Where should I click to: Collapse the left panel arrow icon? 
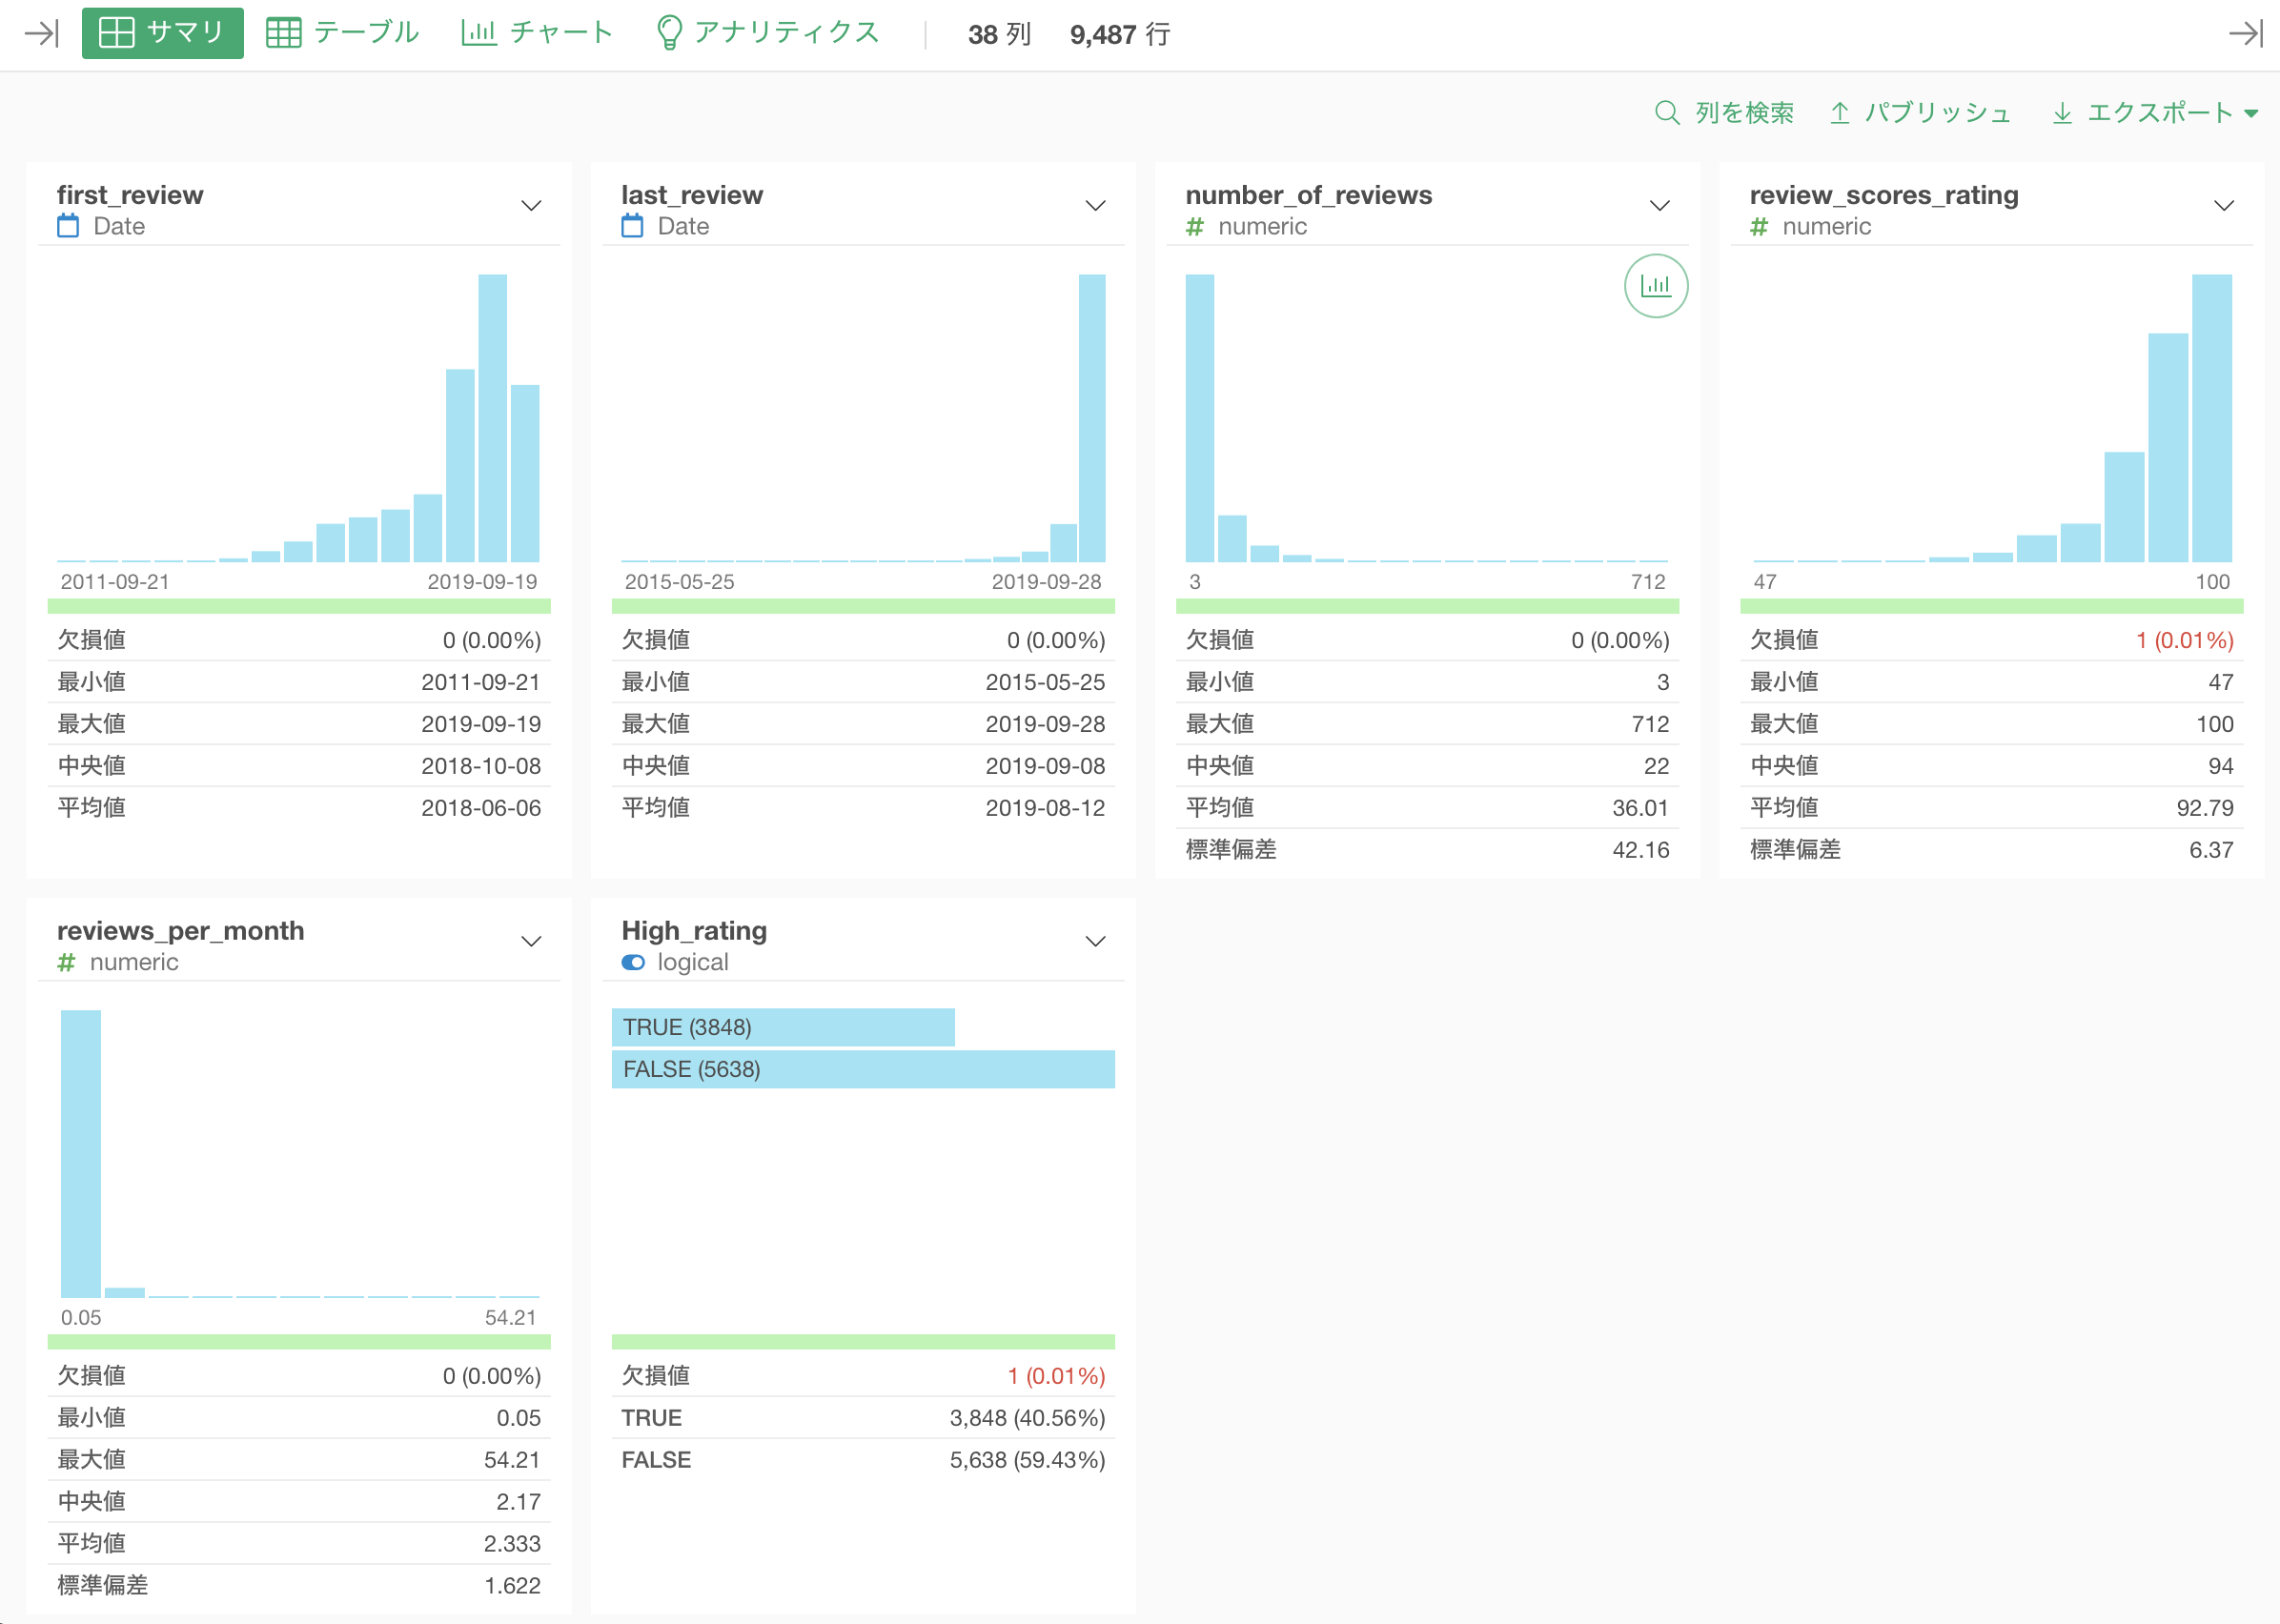click(x=42, y=34)
